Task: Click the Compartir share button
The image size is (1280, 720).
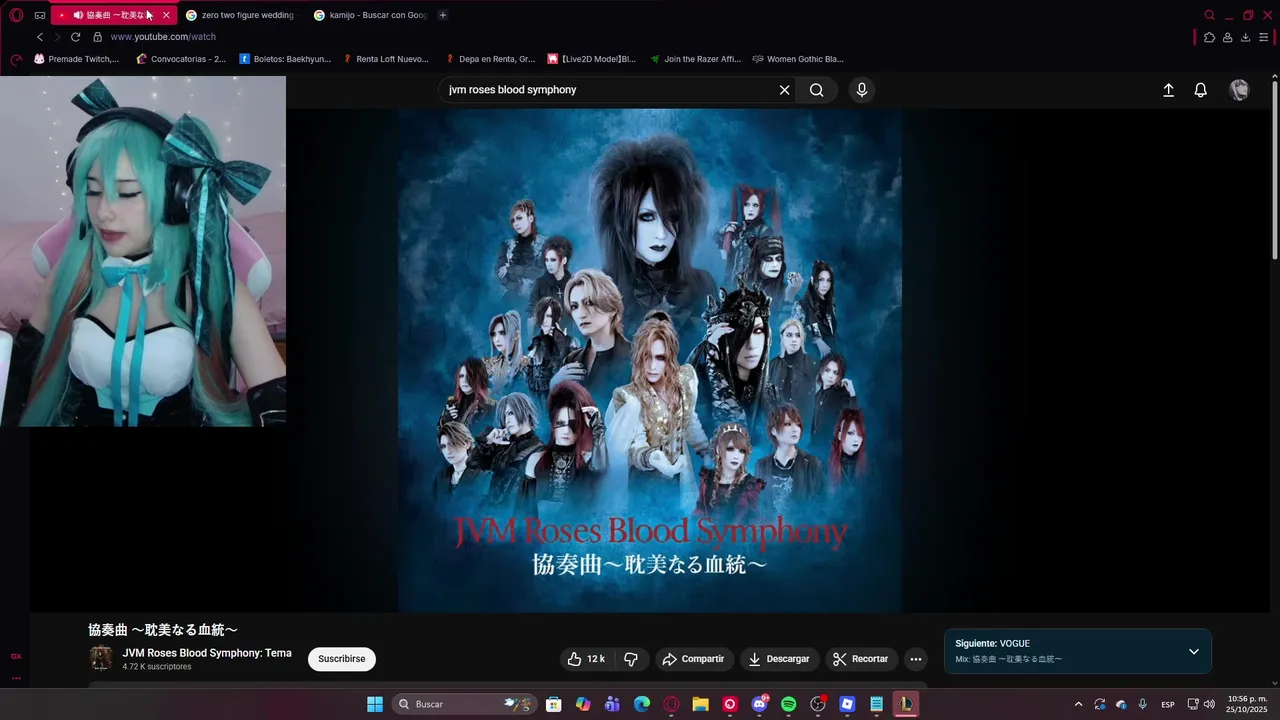Action: pyautogui.click(x=693, y=659)
